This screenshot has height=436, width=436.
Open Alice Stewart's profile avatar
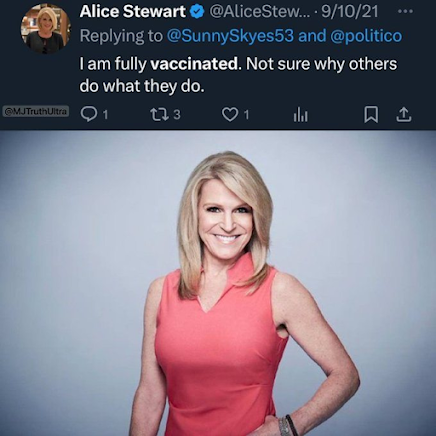[x=45, y=29]
